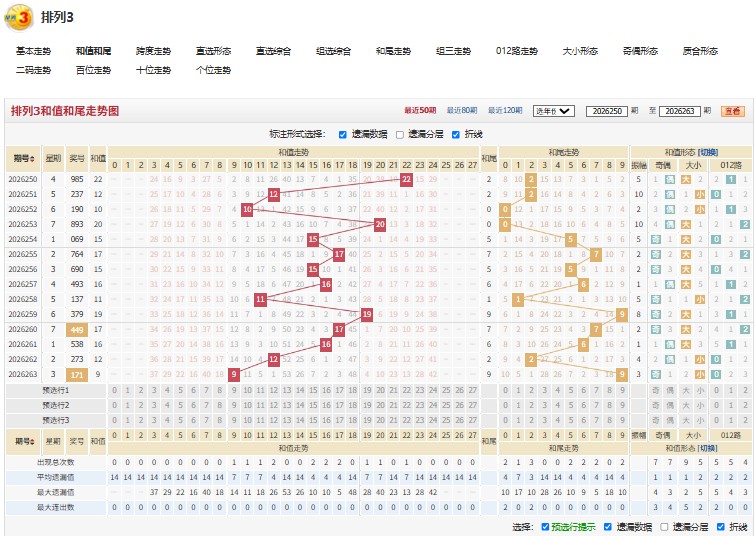Toggle top 折线 checkbox

pyautogui.click(x=456, y=134)
